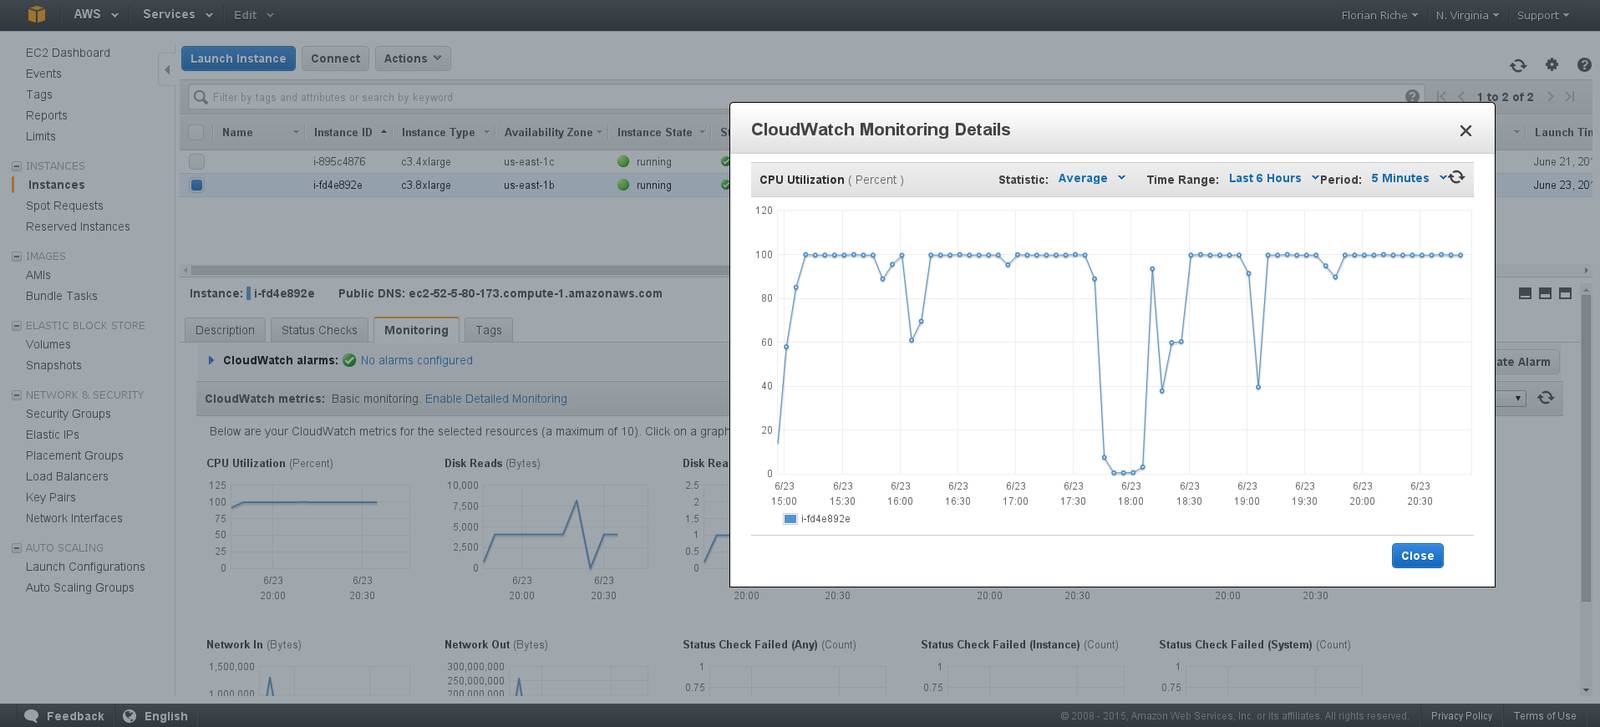This screenshot has height=727, width=1600.
Task: Click Enable Detailed Monitoring link
Action: (x=496, y=399)
